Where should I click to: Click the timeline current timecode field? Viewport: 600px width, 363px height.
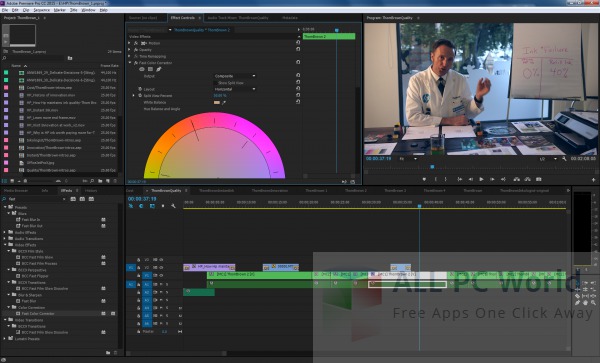tap(142, 199)
